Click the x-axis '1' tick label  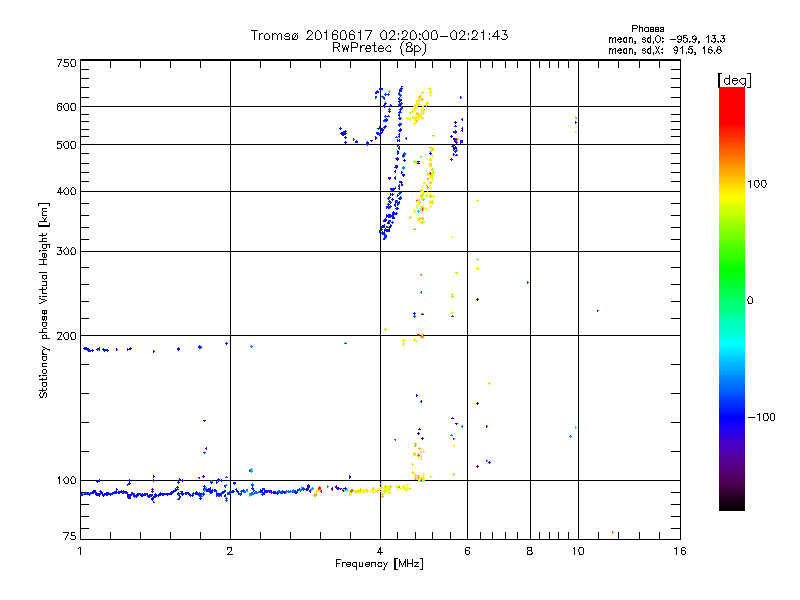click(80, 551)
